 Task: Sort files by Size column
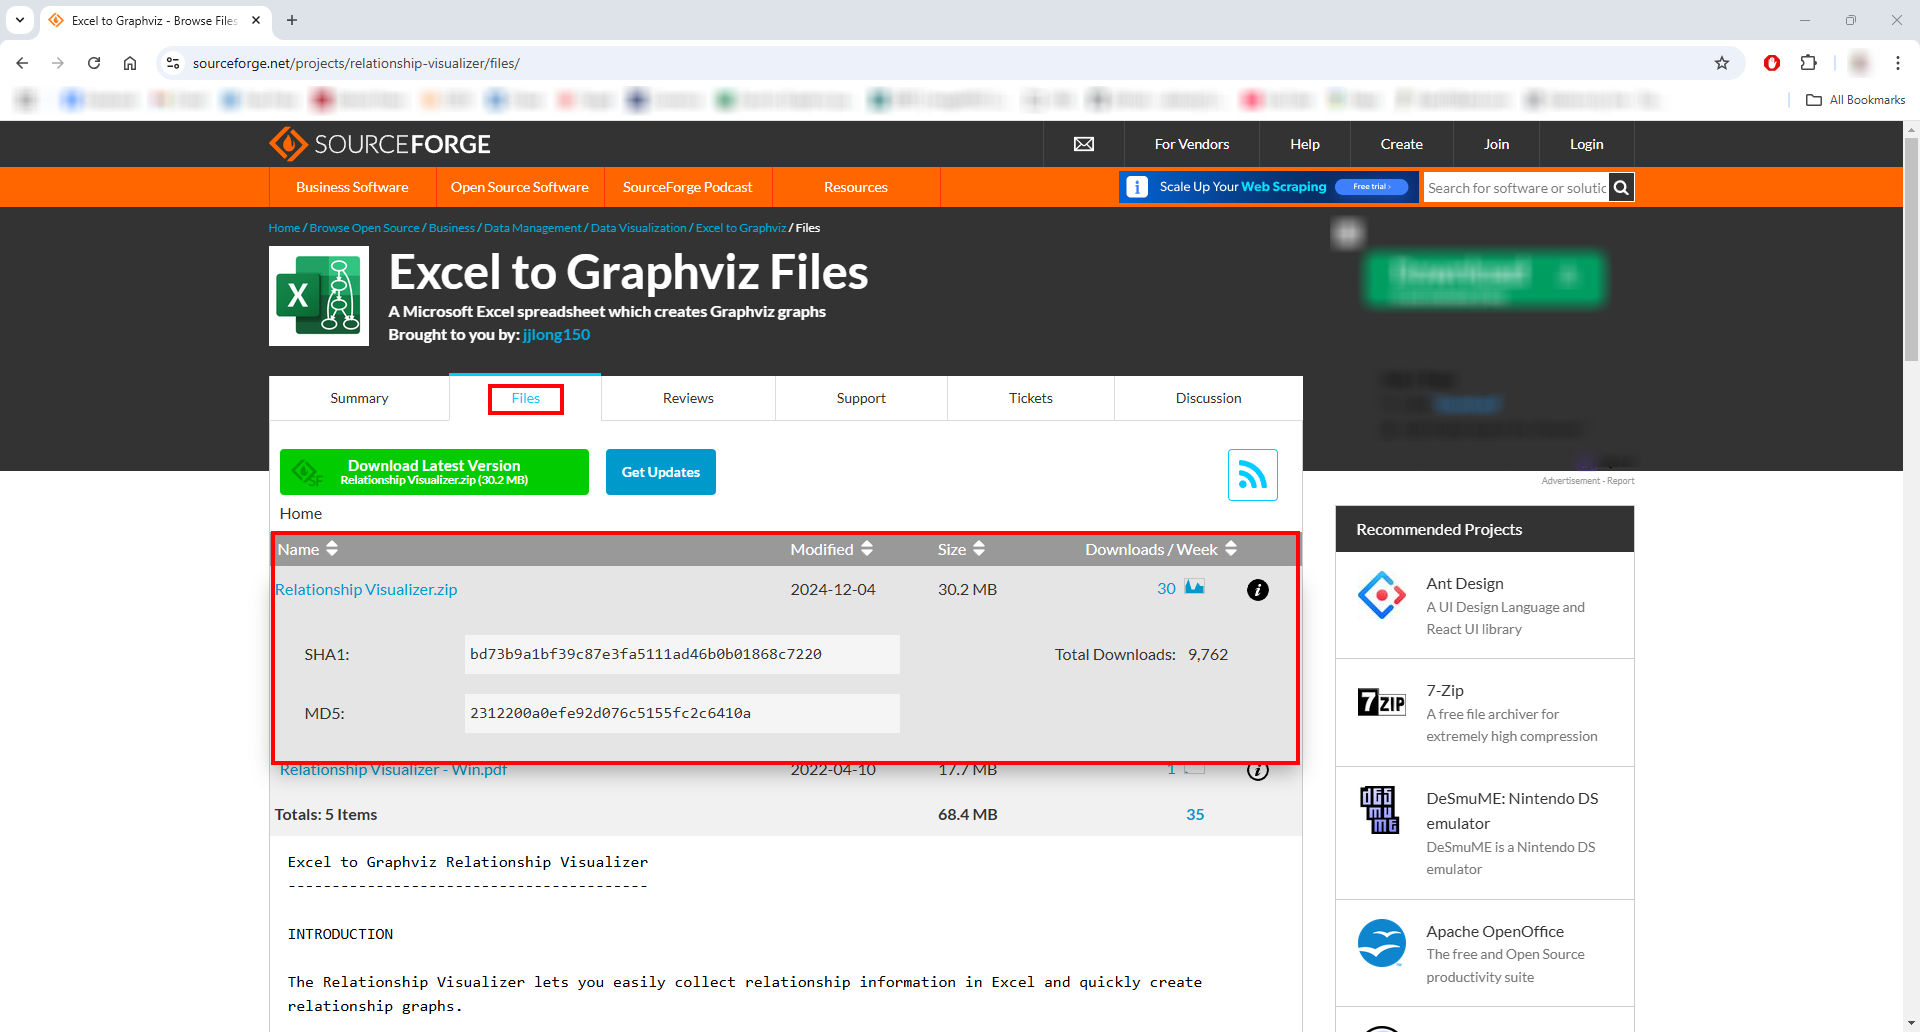pyautogui.click(x=961, y=549)
